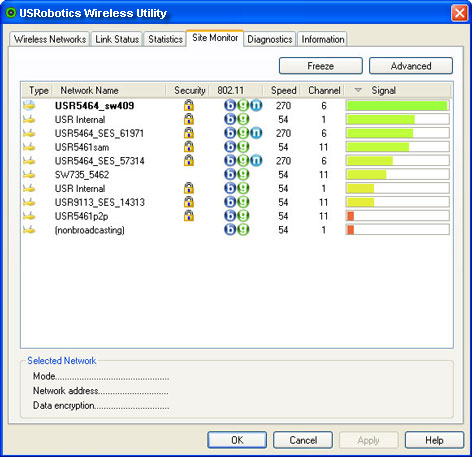
Task: Click the 802.11g icon for SW735_5462
Action: click(x=243, y=174)
